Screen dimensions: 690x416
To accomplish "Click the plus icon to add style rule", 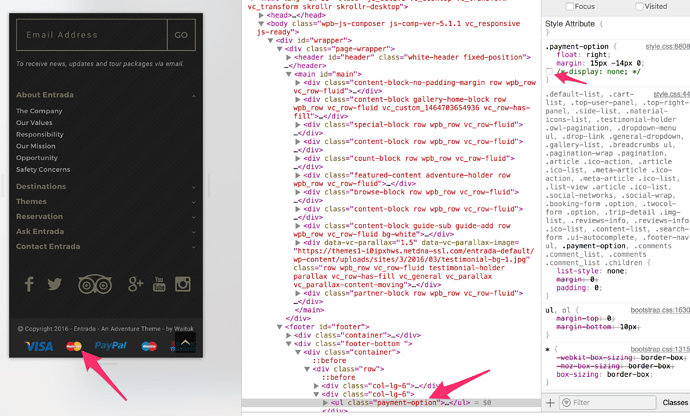I will click(x=551, y=402).
